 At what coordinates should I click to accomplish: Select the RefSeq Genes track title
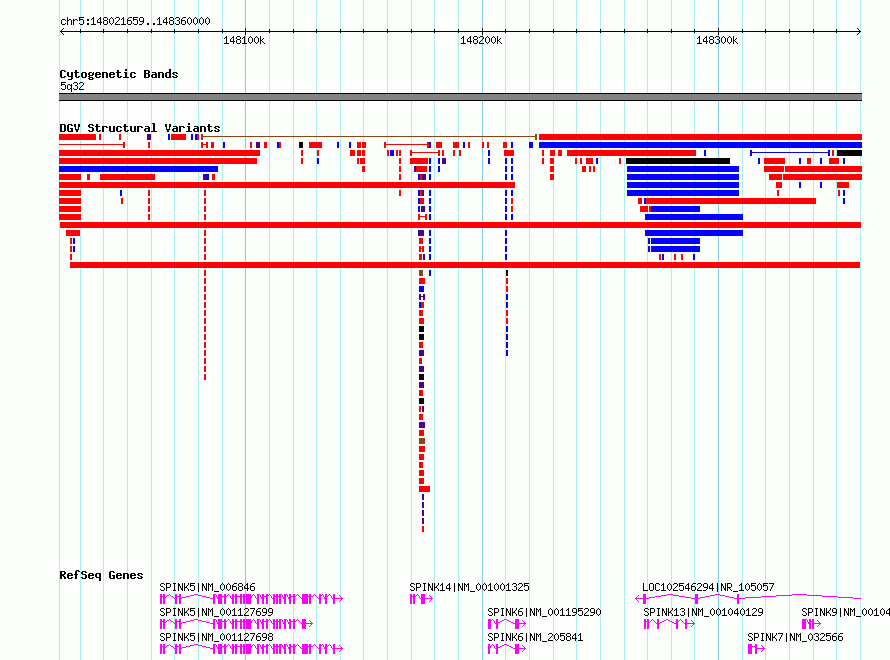pyautogui.click(x=101, y=575)
